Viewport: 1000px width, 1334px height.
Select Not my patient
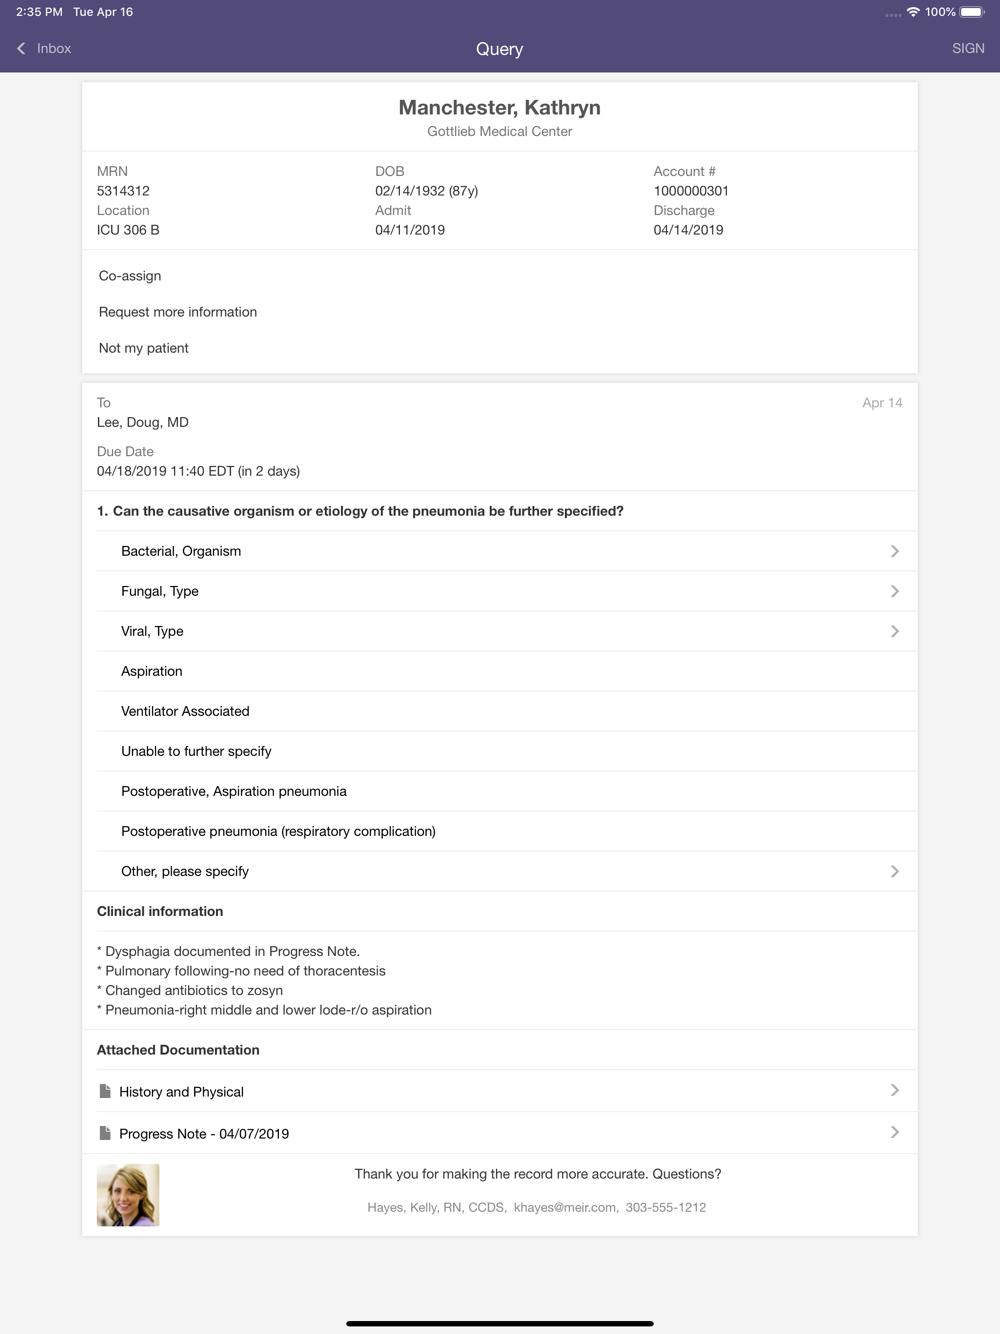[144, 348]
